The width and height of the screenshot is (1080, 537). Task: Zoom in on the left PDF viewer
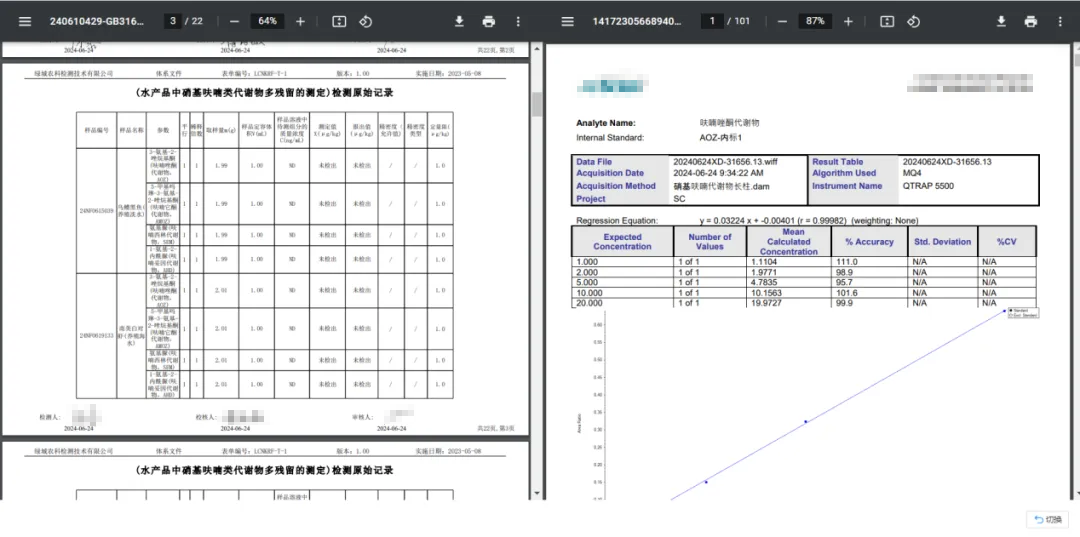(x=301, y=21)
